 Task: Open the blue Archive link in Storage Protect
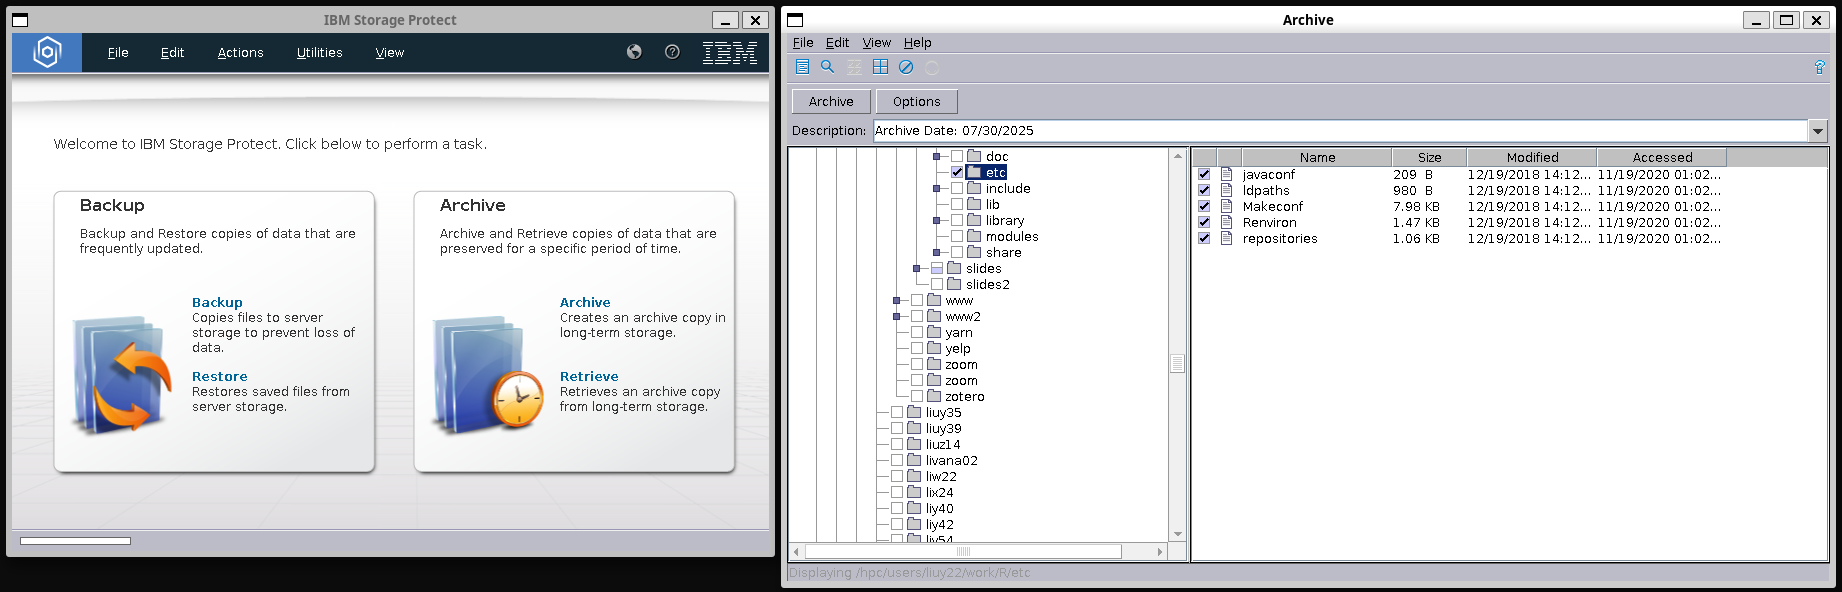click(x=585, y=303)
